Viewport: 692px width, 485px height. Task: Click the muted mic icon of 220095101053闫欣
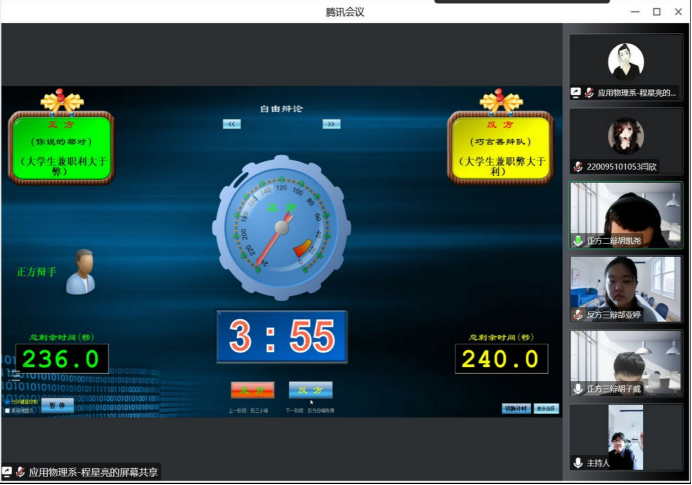[x=578, y=167]
